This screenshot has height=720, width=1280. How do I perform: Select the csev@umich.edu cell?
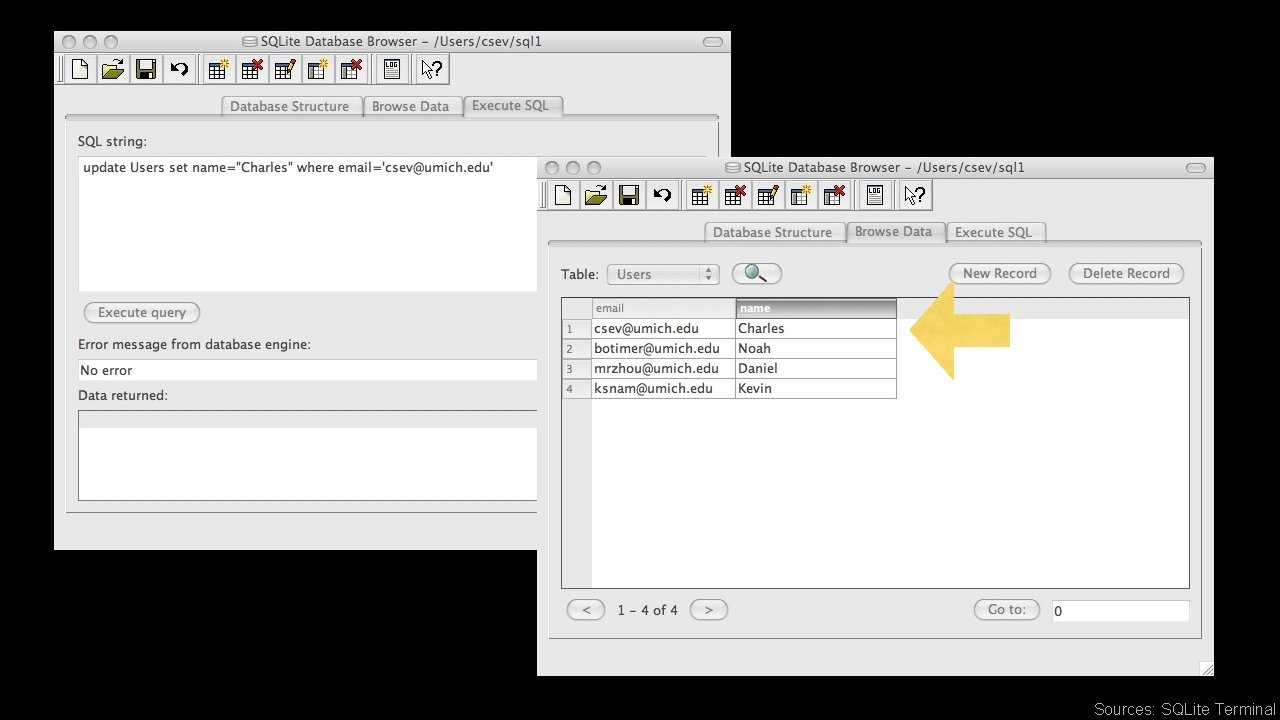[x=664, y=328]
